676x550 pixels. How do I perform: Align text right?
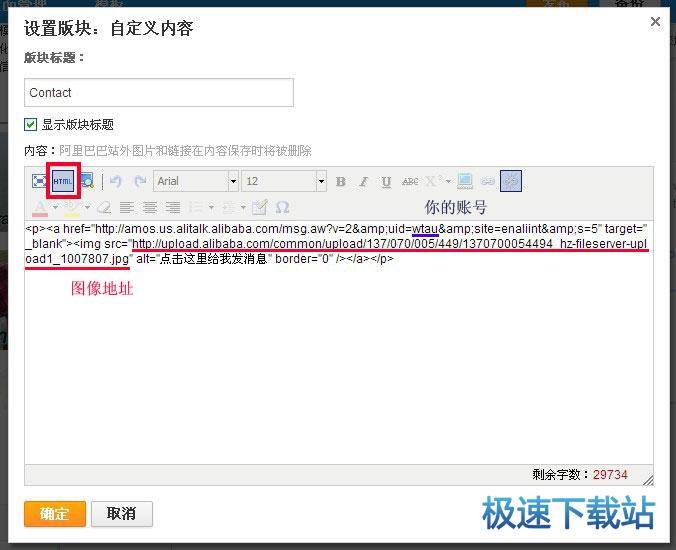click(173, 208)
